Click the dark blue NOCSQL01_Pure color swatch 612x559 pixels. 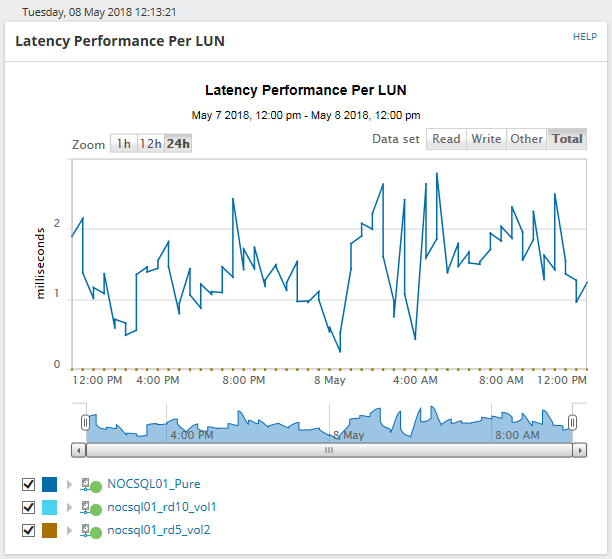click(50, 484)
